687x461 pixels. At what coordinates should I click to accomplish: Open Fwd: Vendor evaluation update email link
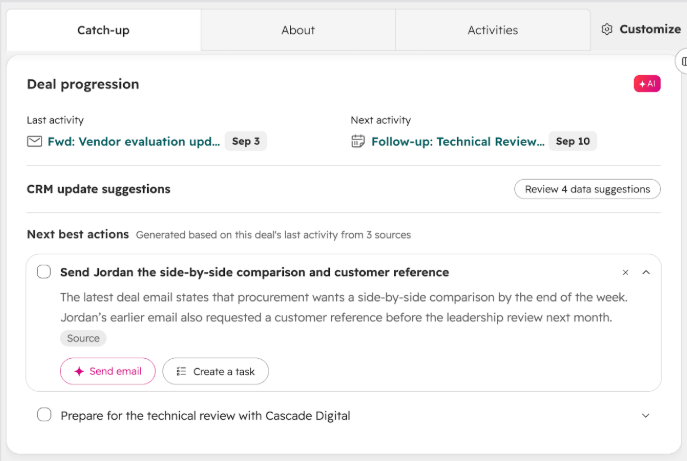tap(134, 142)
